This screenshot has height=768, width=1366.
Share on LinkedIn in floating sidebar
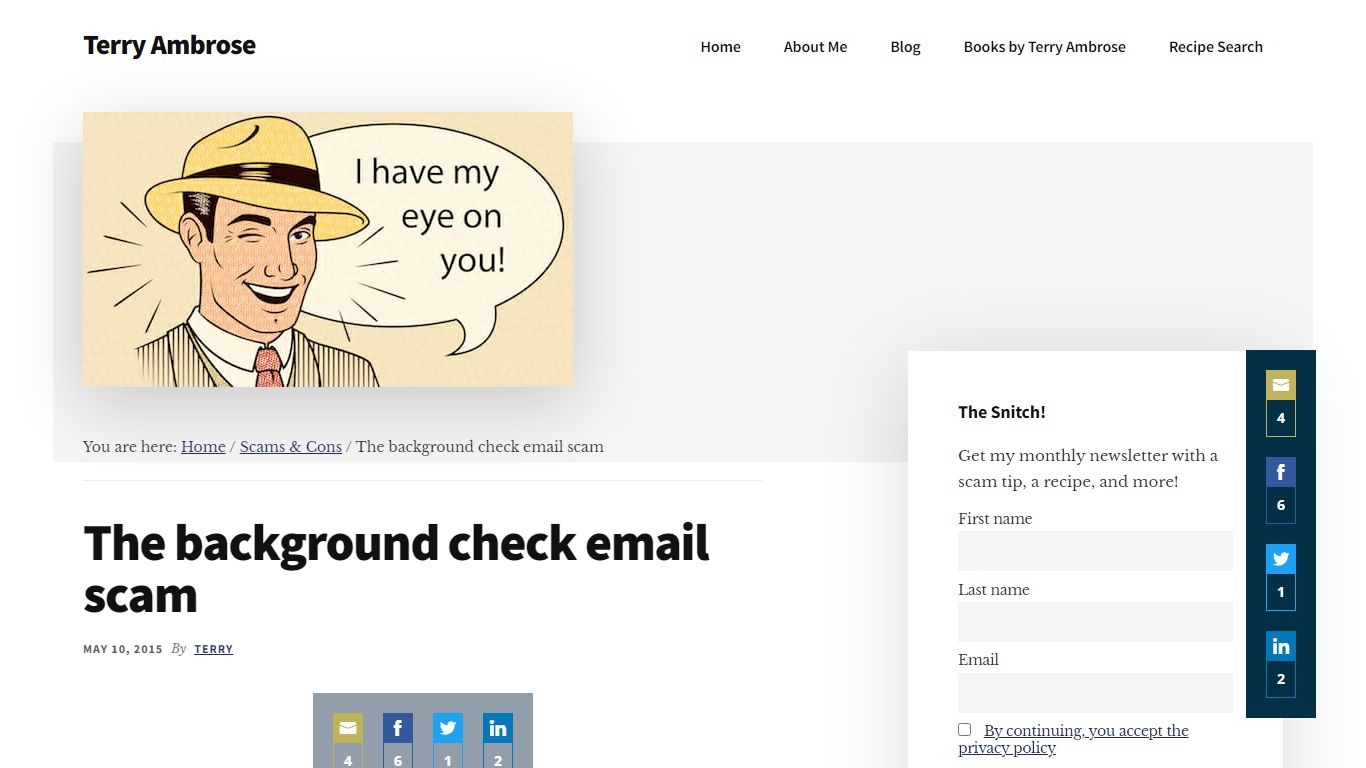click(x=1281, y=646)
